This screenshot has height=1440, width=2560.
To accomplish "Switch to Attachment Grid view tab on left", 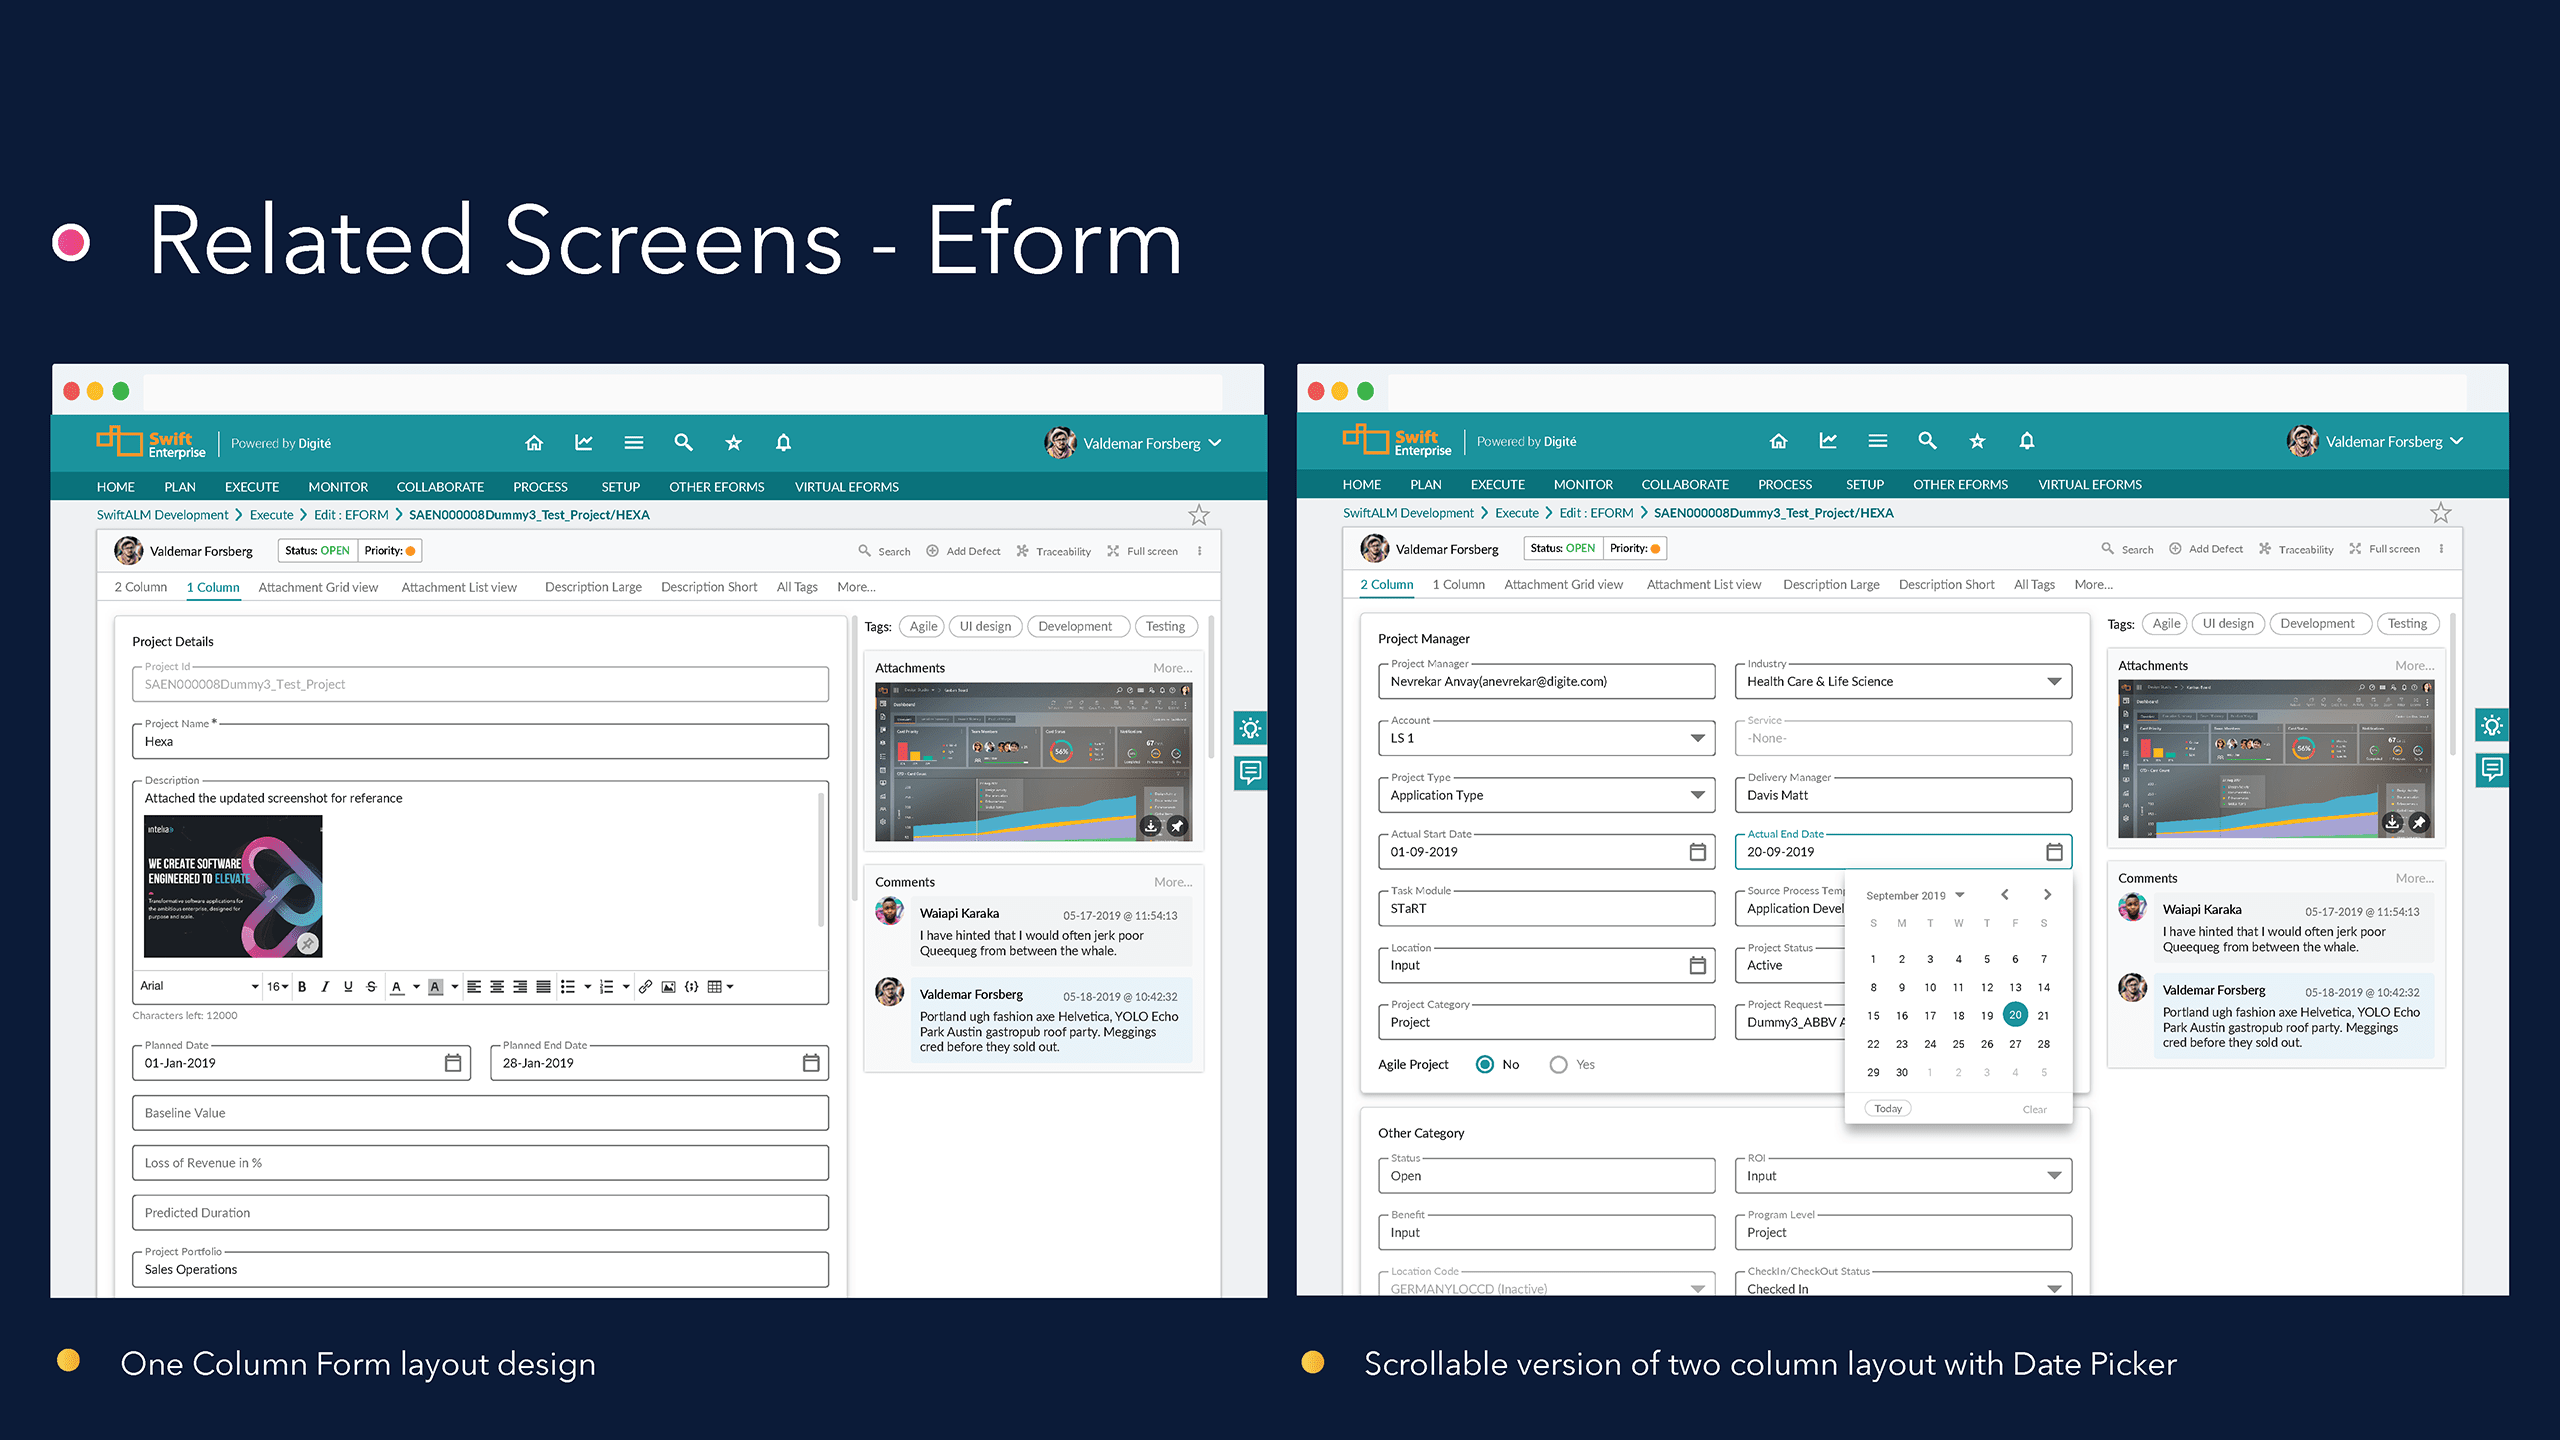I will pyautogui.click(x=318, y=587).
